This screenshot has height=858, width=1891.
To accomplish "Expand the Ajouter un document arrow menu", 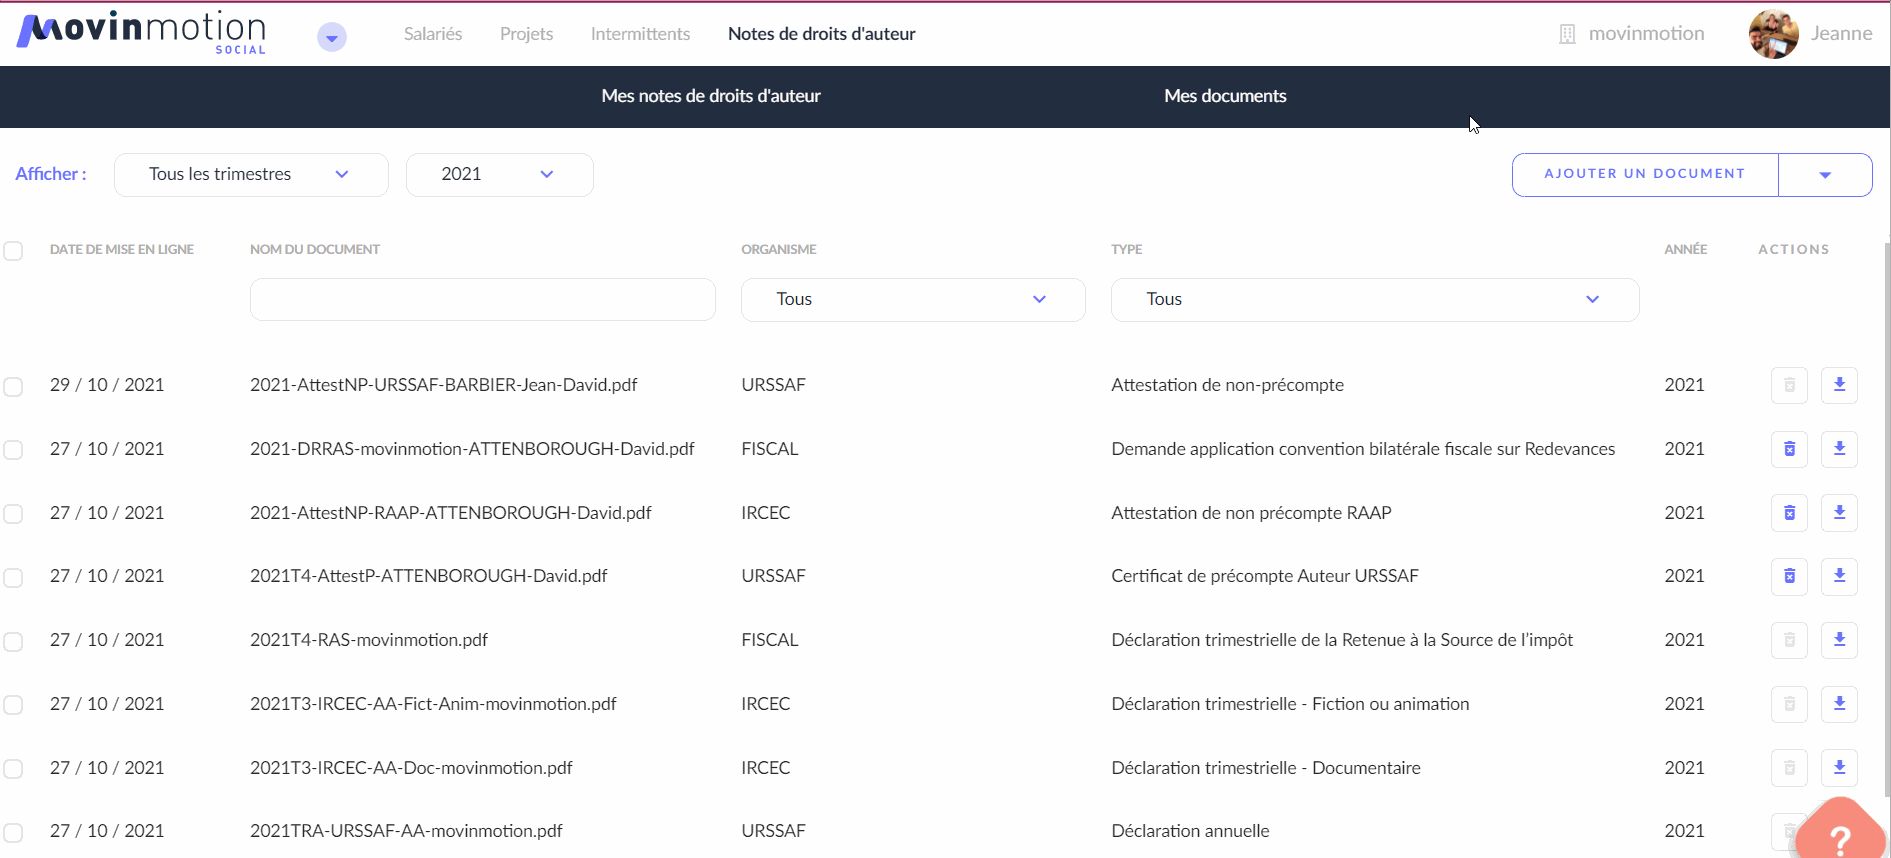I will (1825, 175).
